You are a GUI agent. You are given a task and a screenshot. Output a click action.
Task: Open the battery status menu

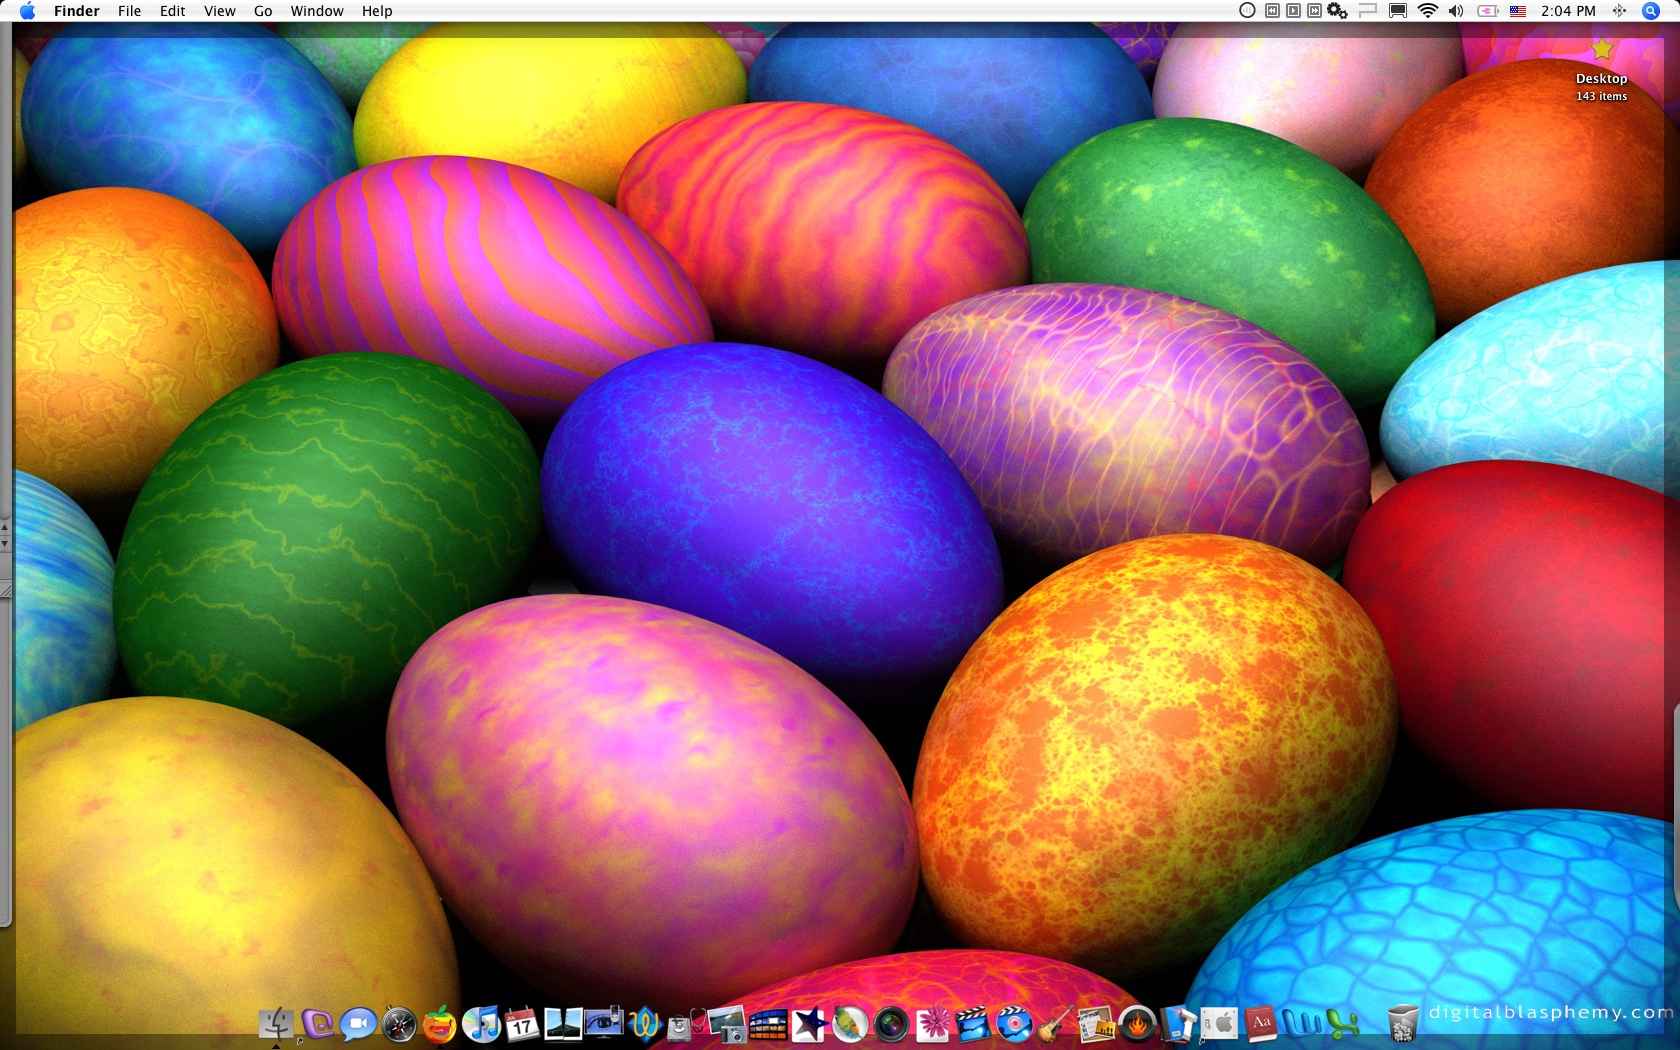pos(1488,11)
